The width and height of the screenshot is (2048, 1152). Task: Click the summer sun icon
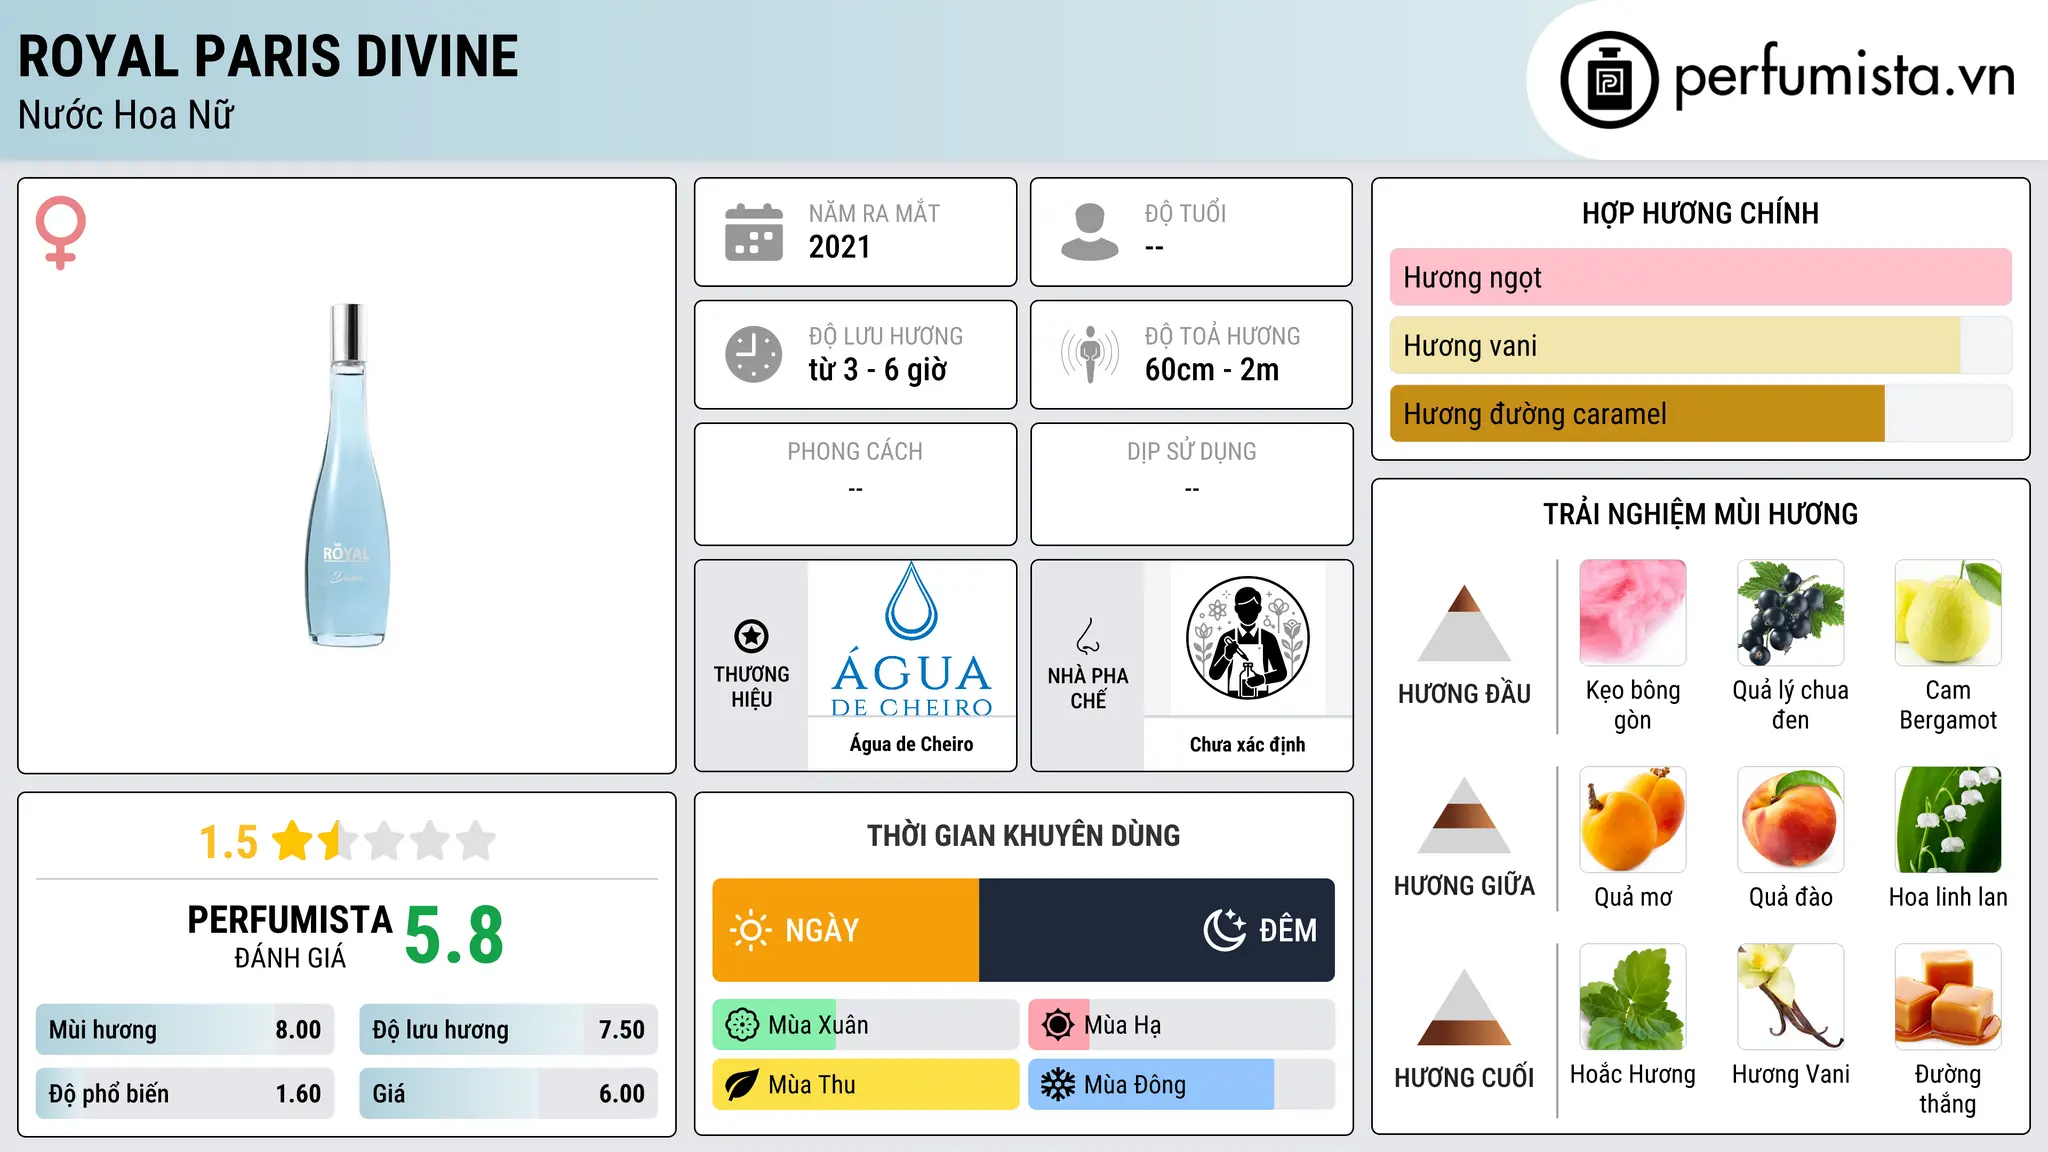click(x=1058, y=1025)
